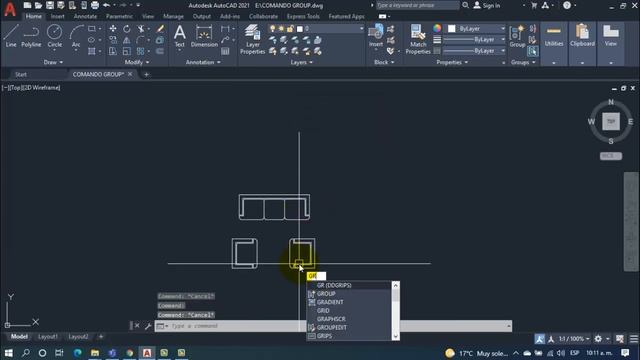Open annotation scale 1:1 / 100% dropdown

(574, 339)
